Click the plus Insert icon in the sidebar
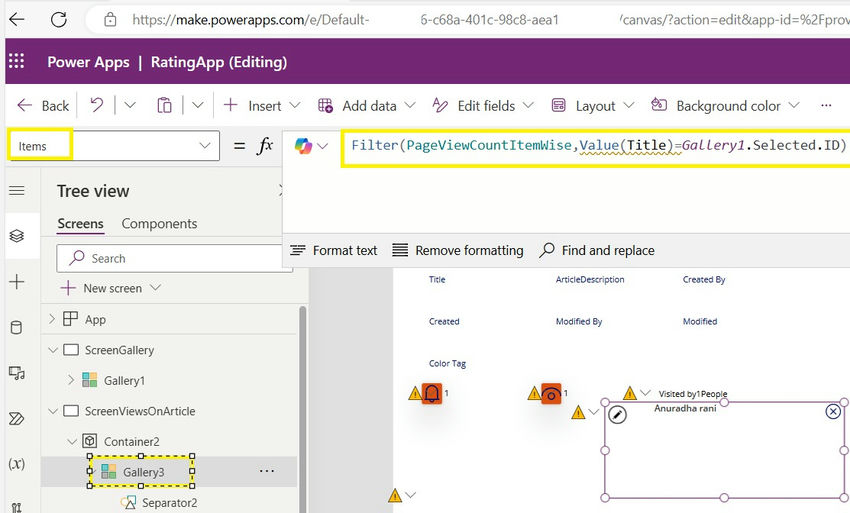This screenshot has height=513, width=850. [17, 281]
